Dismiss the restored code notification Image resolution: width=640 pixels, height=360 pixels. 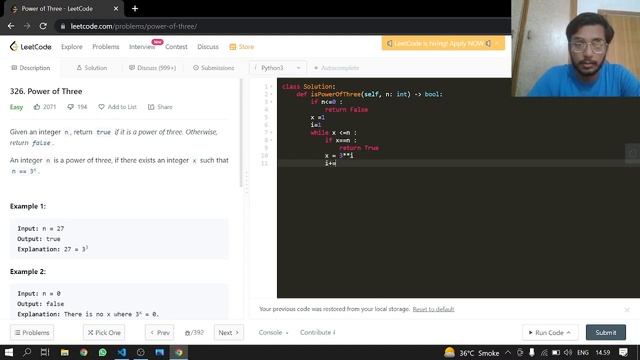pyautogui.click(x=627, y=310)
